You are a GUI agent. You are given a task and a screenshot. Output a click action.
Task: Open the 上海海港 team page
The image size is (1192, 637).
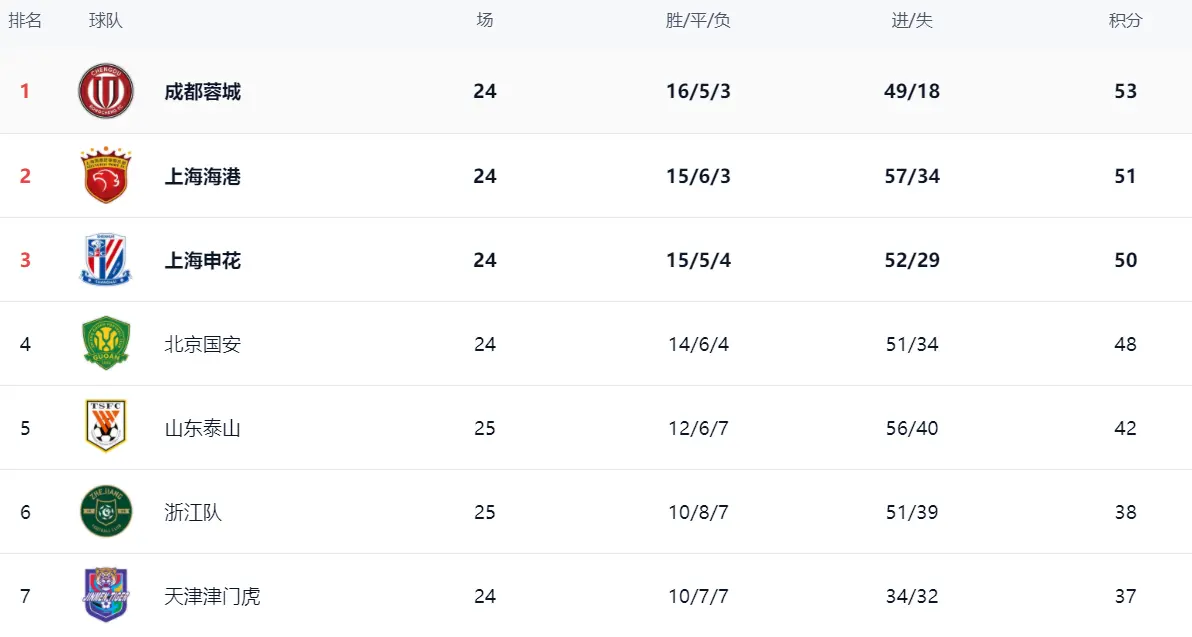(x=203, y=177)
